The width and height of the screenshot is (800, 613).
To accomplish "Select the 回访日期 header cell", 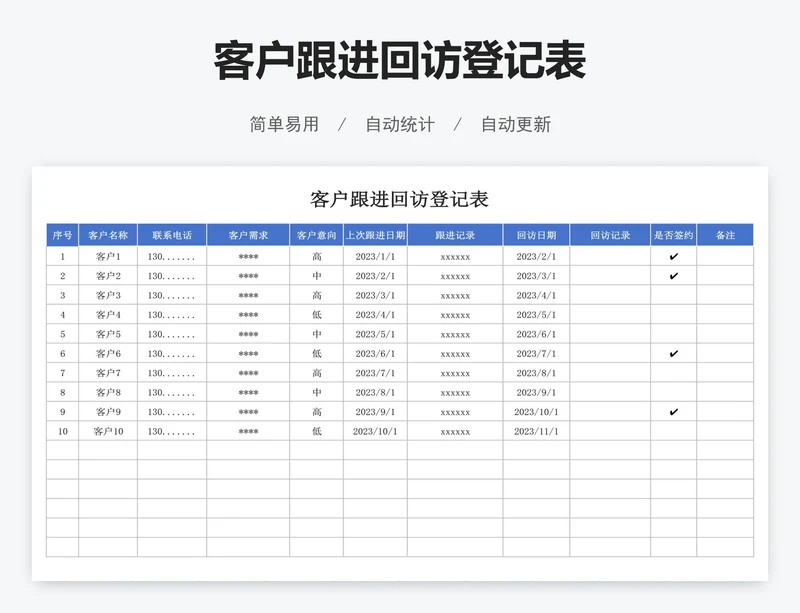I will point(536,235).
